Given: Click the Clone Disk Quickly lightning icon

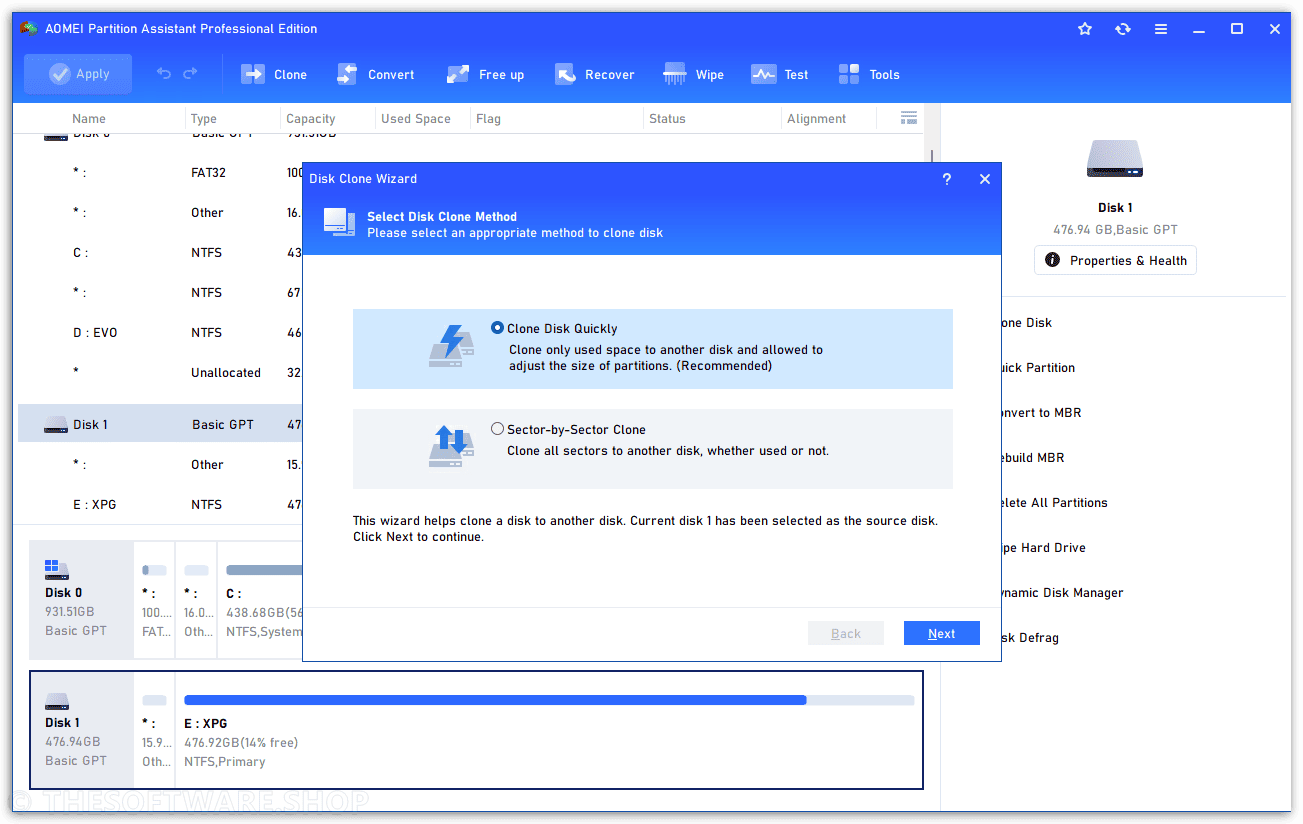Looking at the screenshot, I should pos(452,345).
